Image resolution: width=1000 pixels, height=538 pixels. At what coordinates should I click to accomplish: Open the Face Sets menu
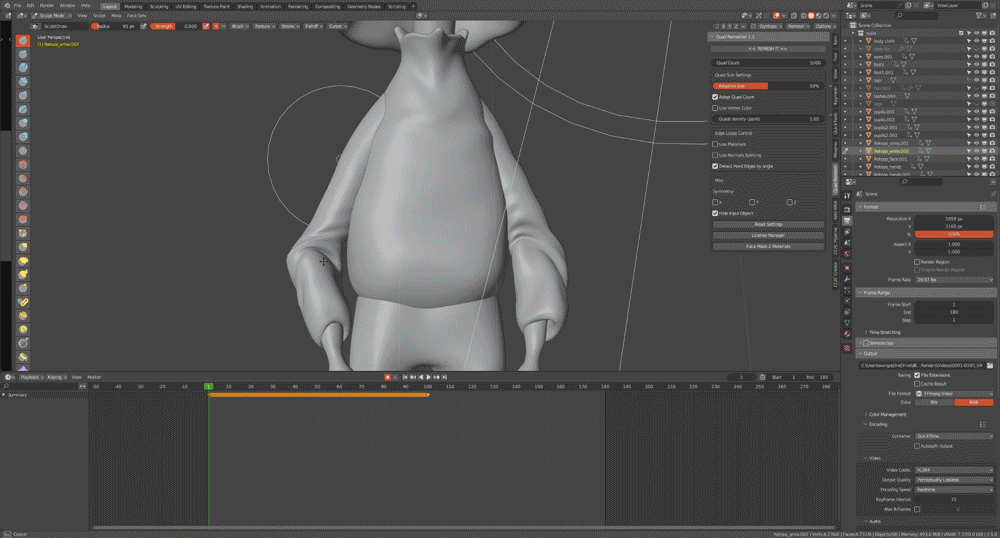click(136, 15)
